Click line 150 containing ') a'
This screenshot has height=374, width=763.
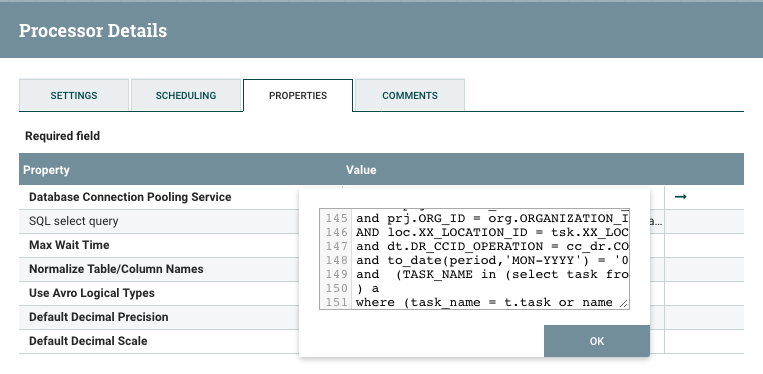tap(367, 288)
